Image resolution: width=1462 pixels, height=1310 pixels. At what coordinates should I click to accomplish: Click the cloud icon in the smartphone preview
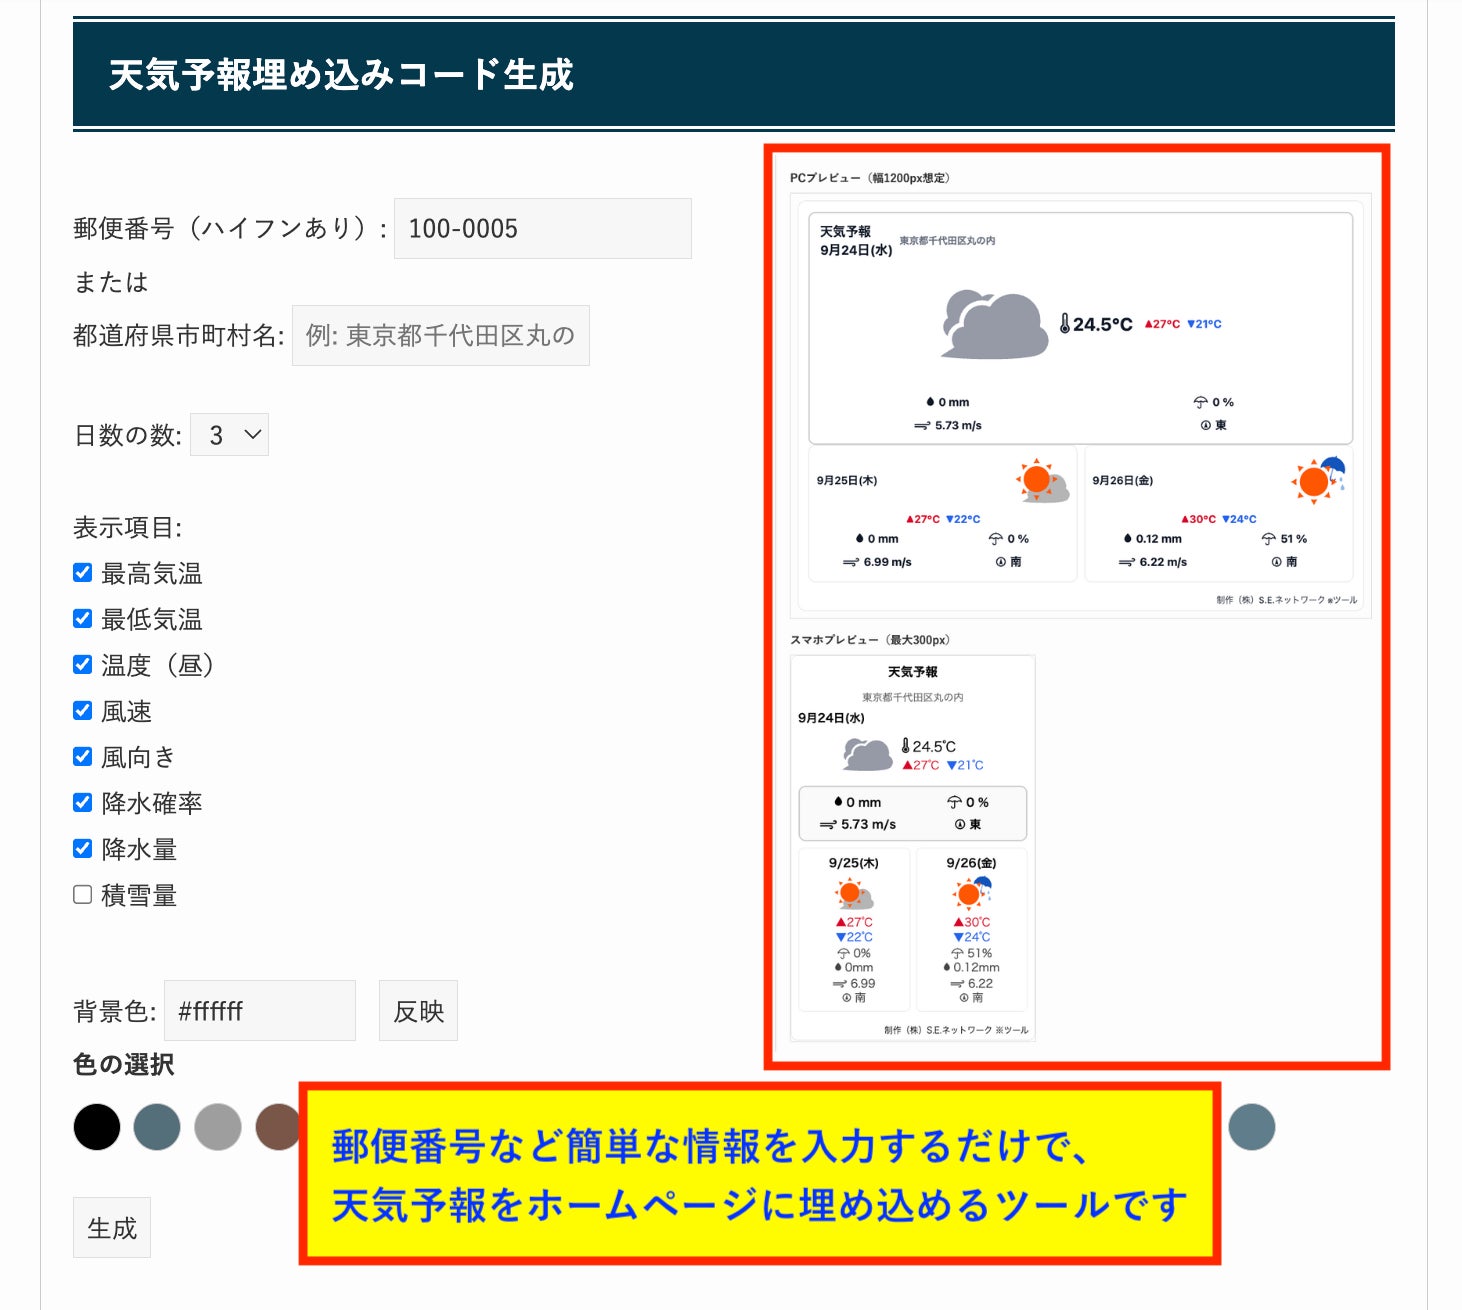click(867, 754)
